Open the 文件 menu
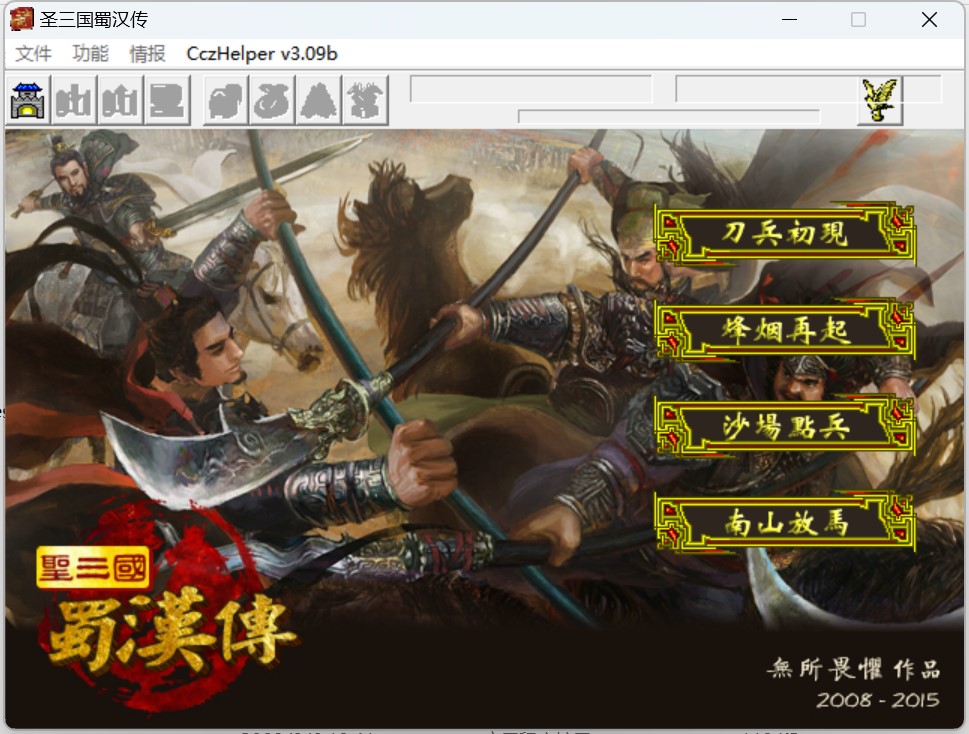The height and width of the screenshot is (734, 969). point(33,54)
